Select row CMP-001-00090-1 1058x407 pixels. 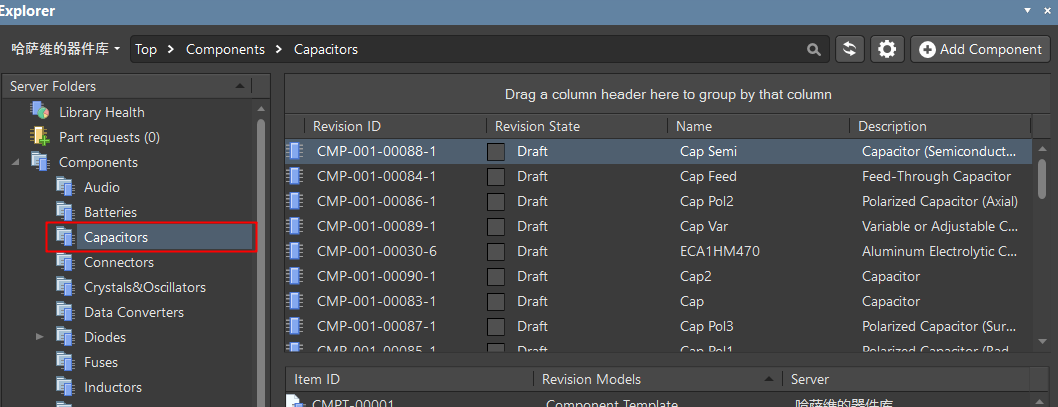coord(658,276)
